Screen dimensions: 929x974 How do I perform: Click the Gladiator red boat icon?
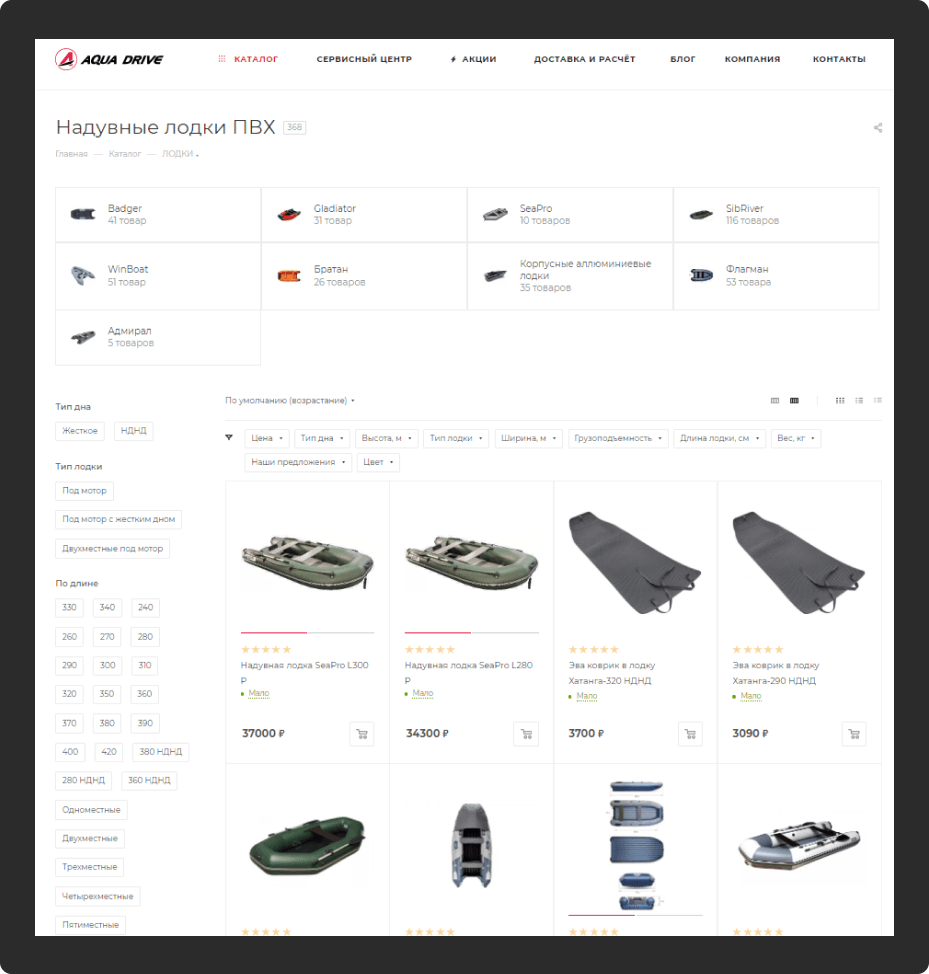(x=289, y=215)
